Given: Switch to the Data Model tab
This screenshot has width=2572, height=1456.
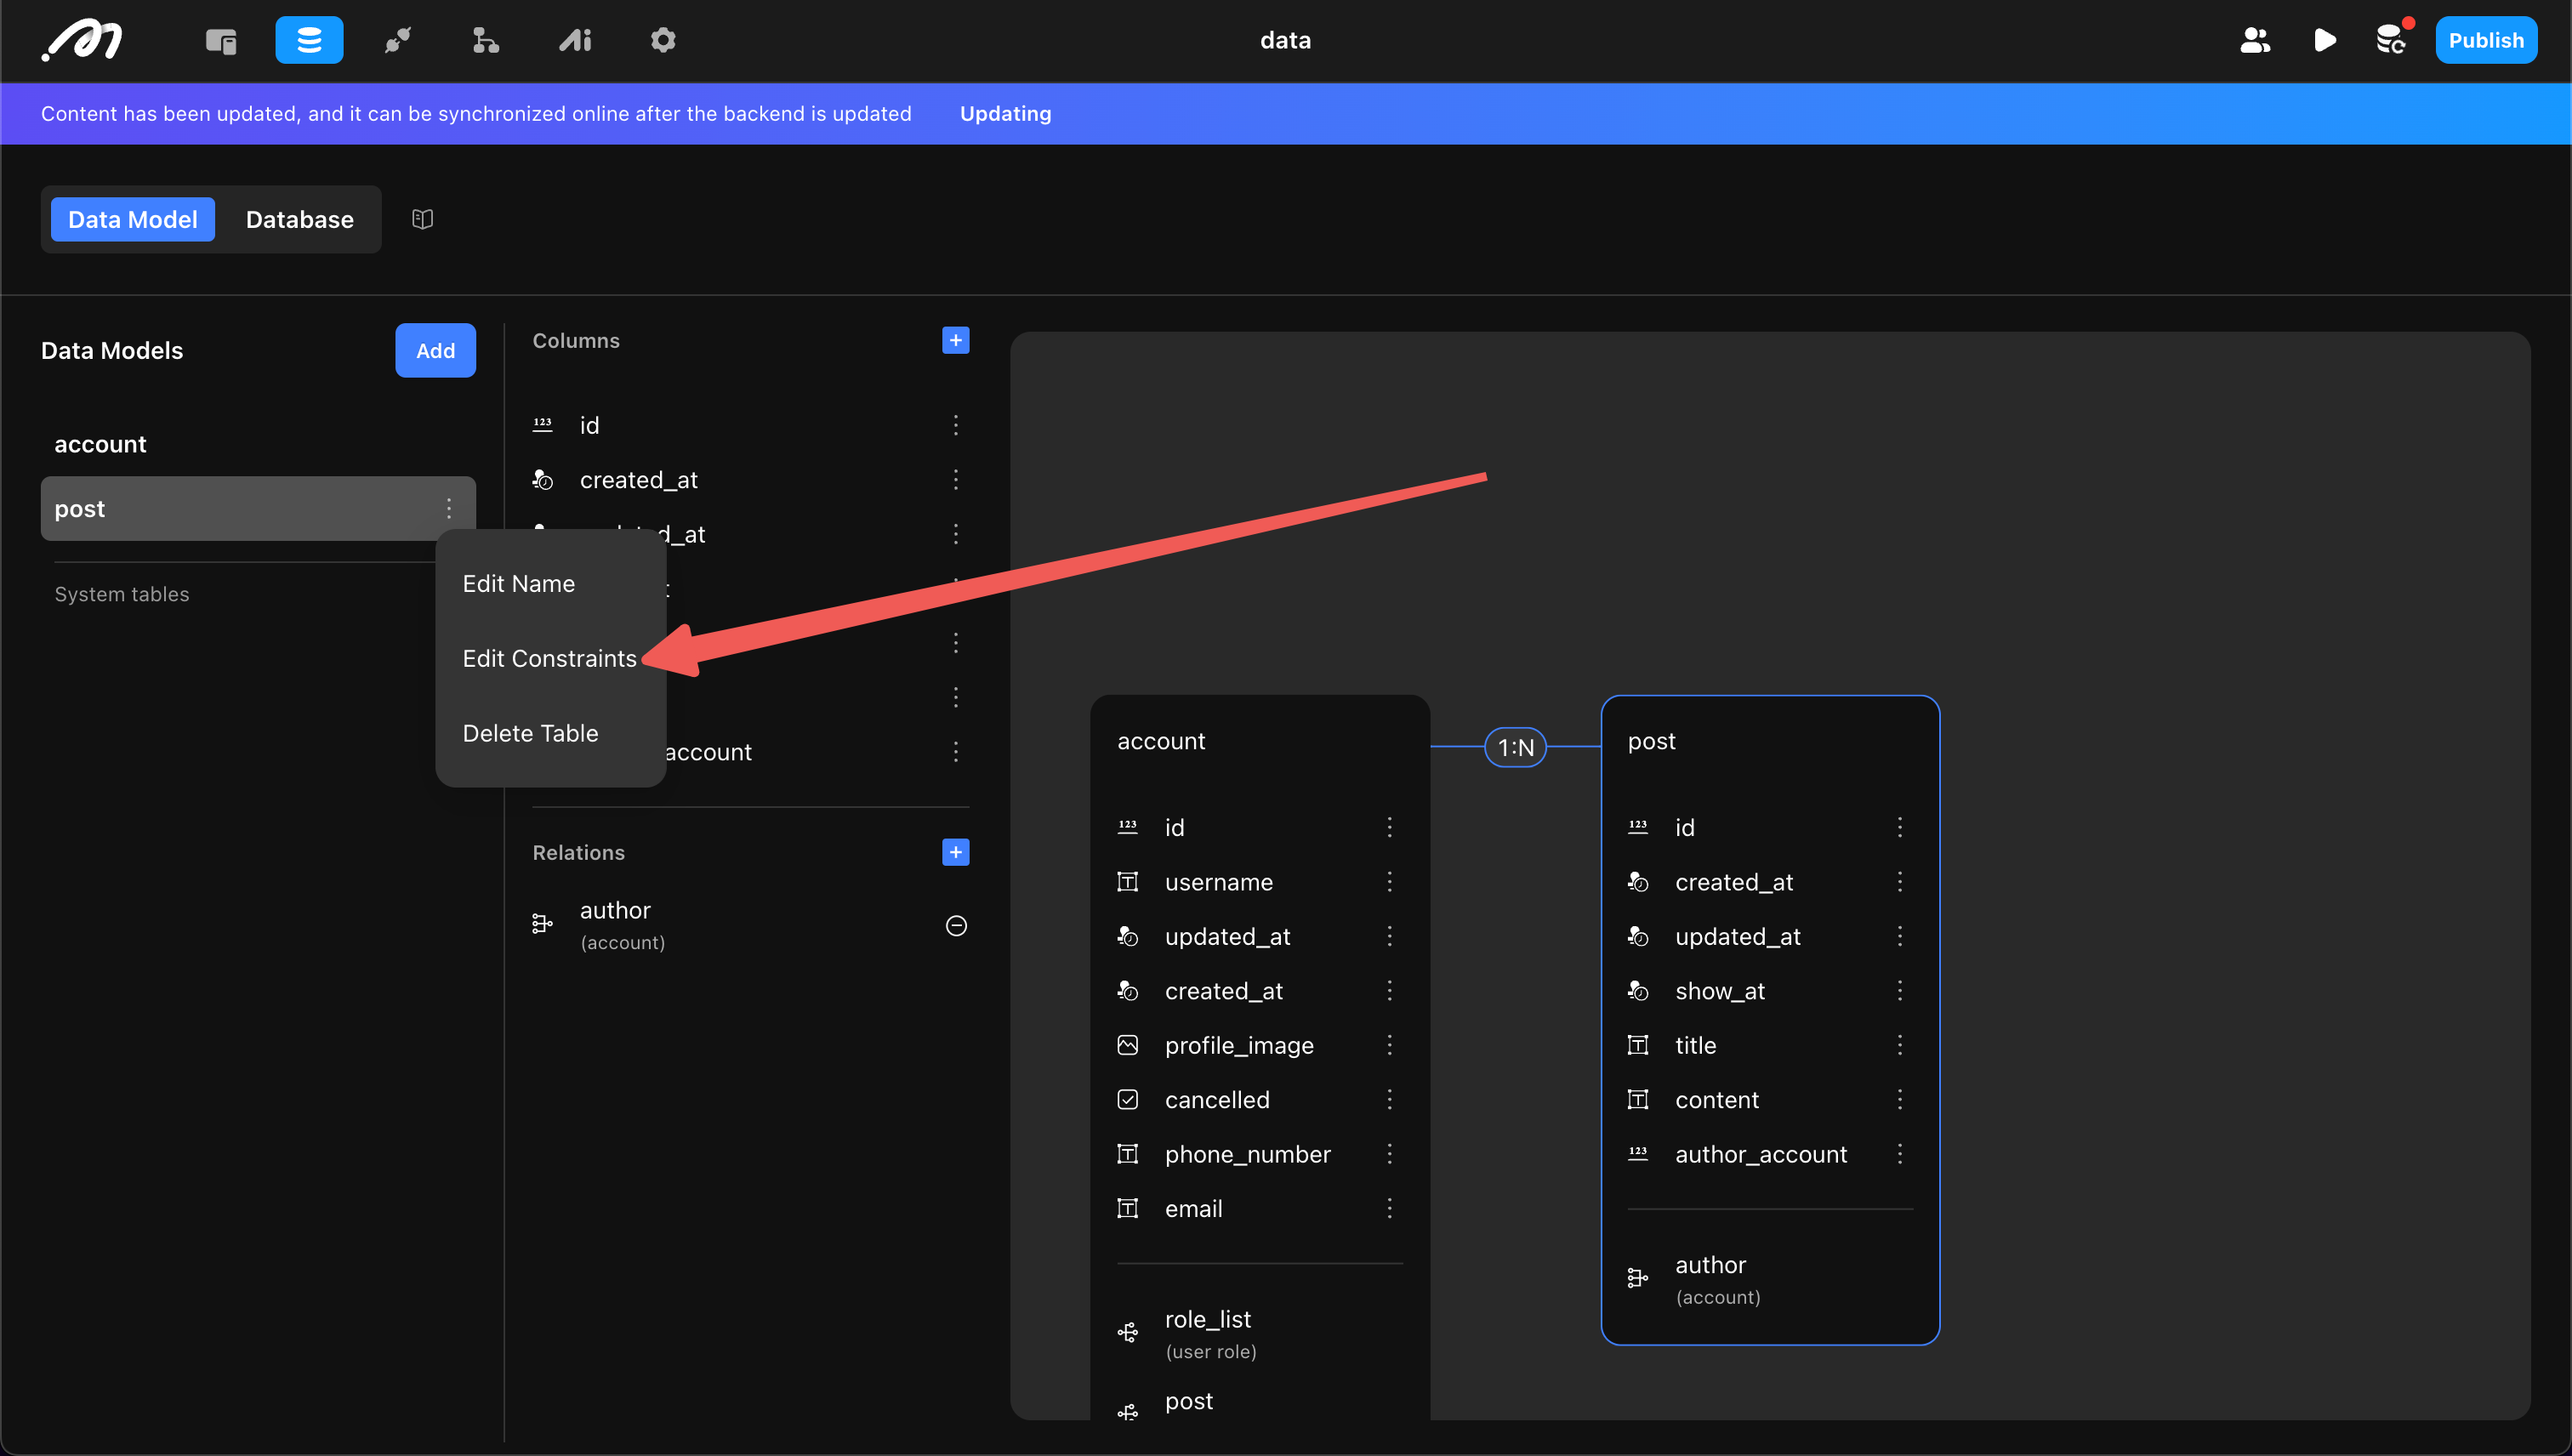Looking at the screenshot, I should coord(133,219).
